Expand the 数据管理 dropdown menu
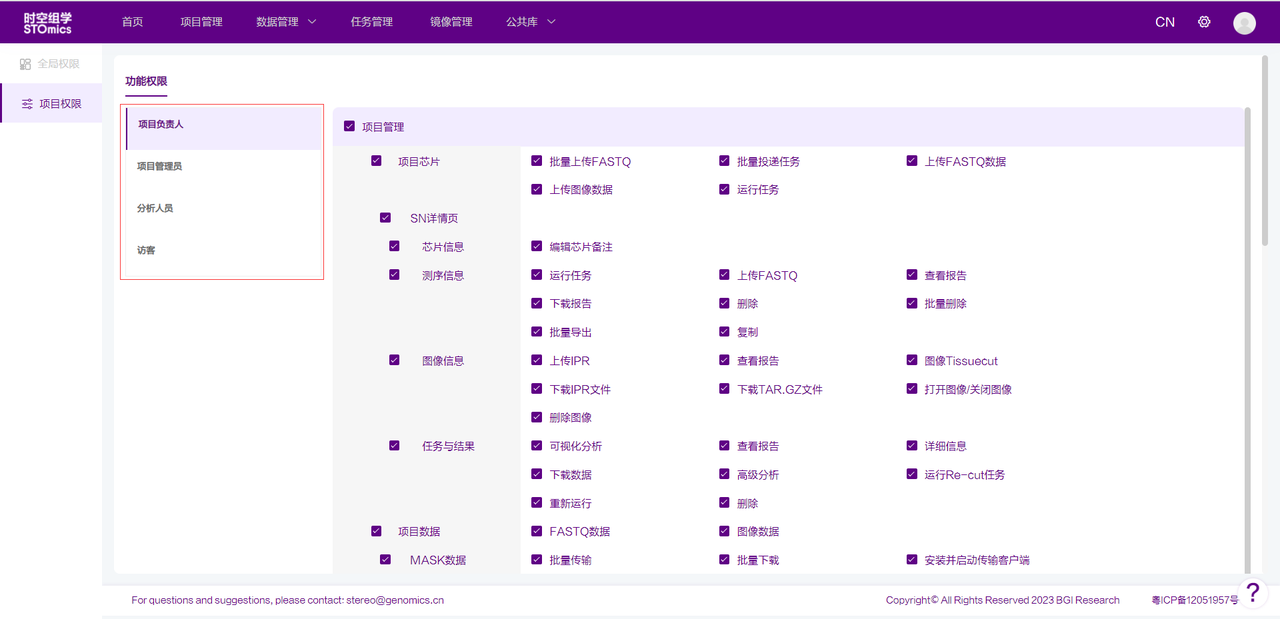Image resolution: width=1280 pixels, height=619 pixels. click(286, 22)
